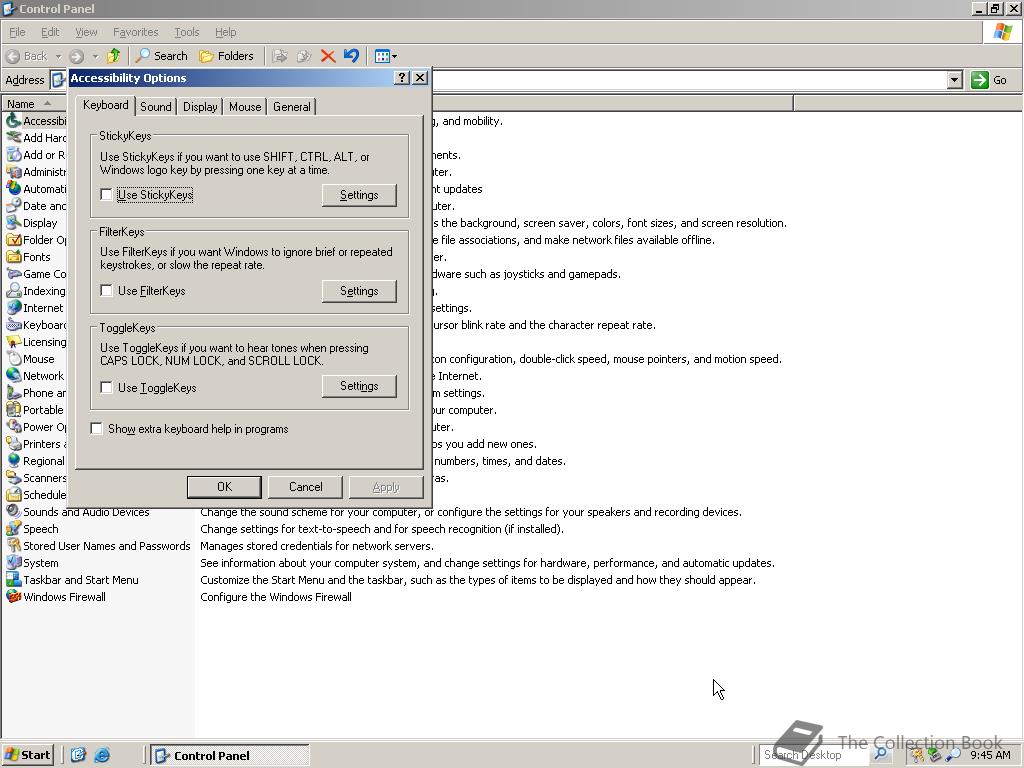
Task: Click the Move To toolbar icon
Action: point(280,56)
